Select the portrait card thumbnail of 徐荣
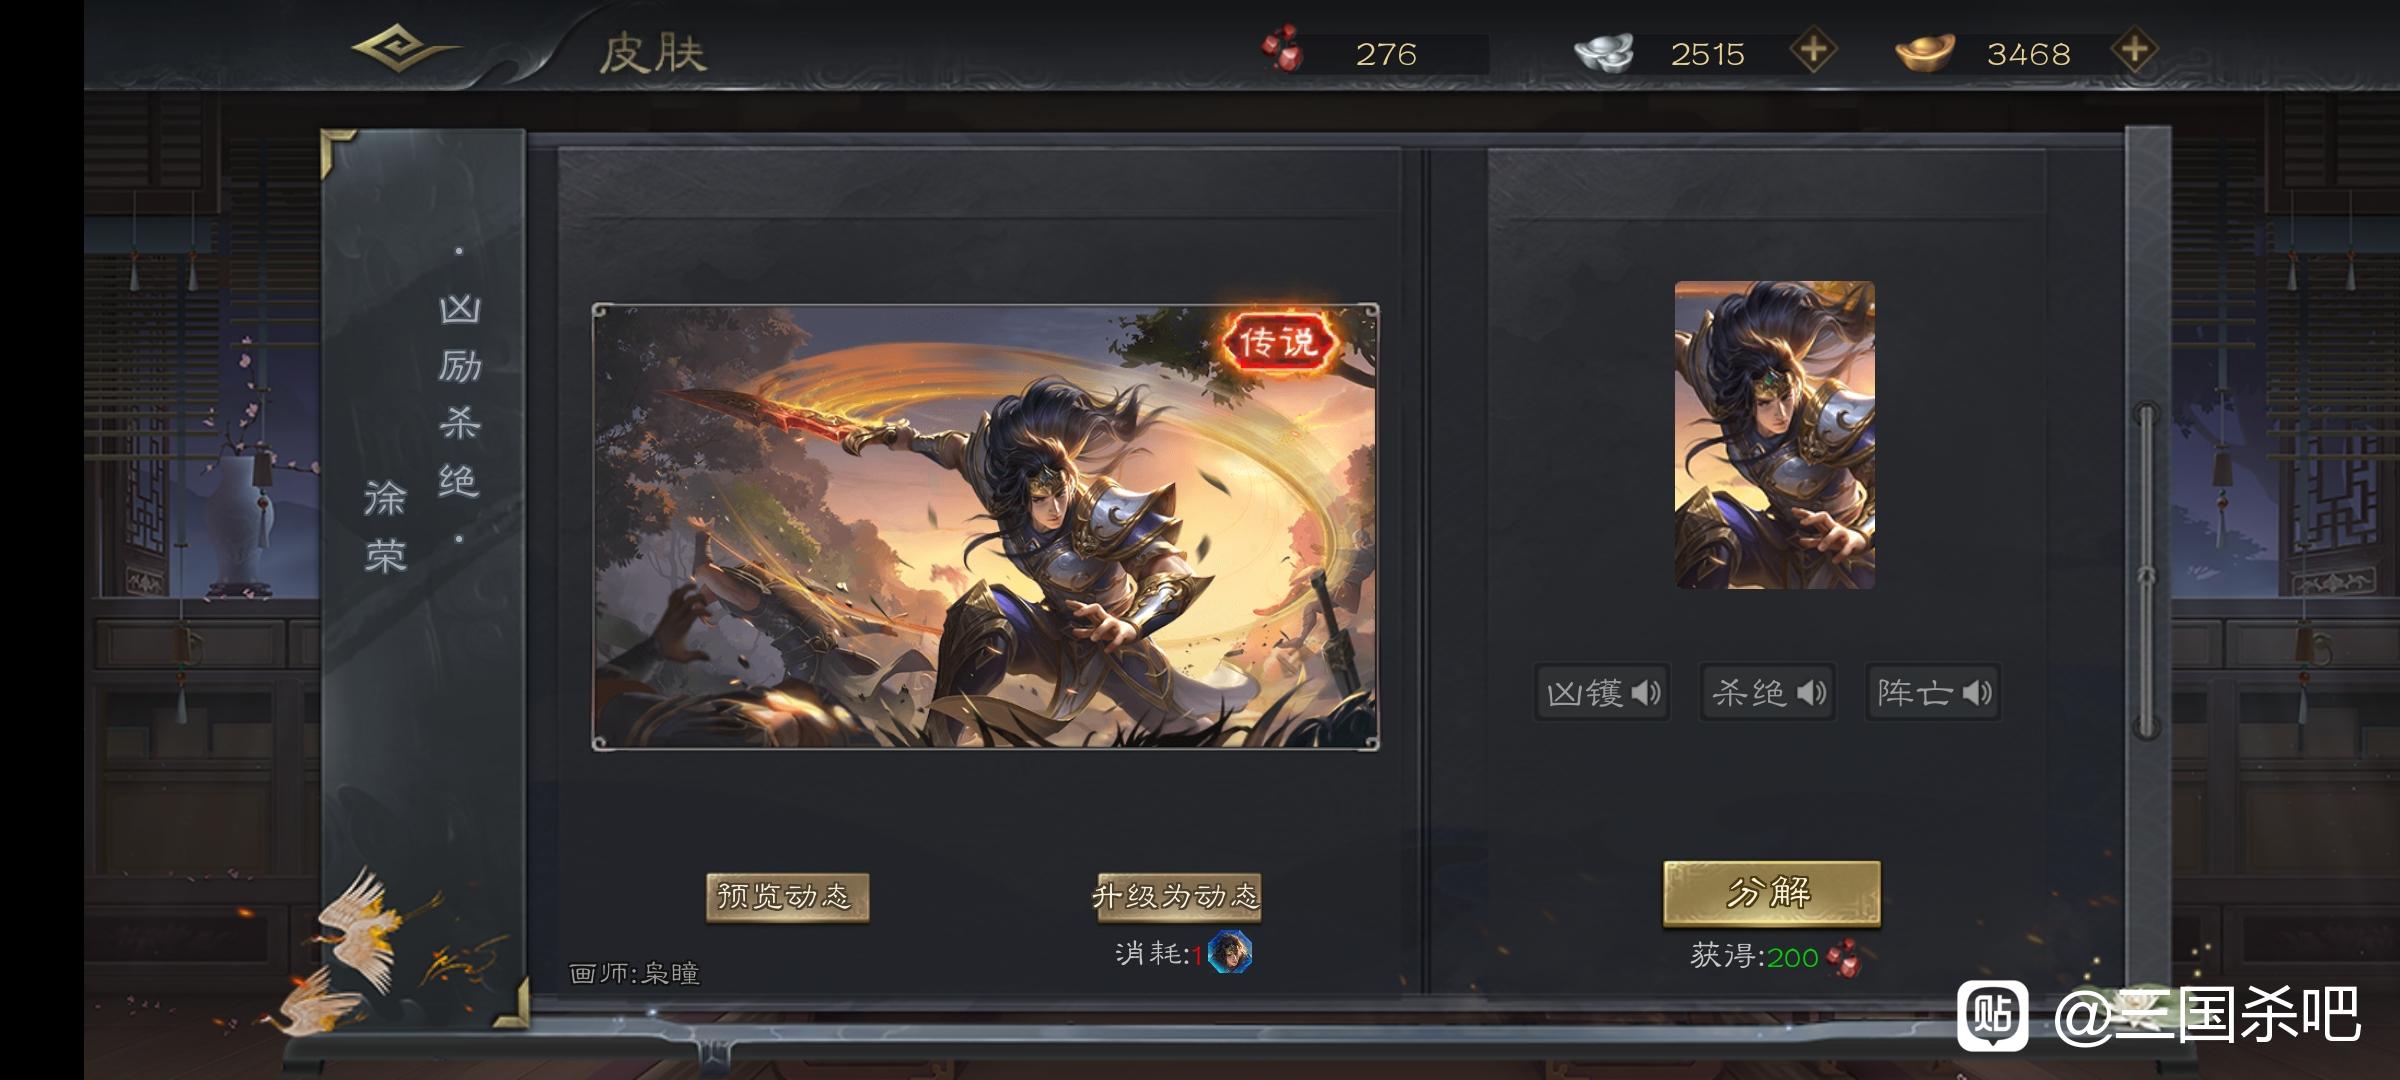The width and height of the screenshot is (2400, 1080). pos(1775,435)
